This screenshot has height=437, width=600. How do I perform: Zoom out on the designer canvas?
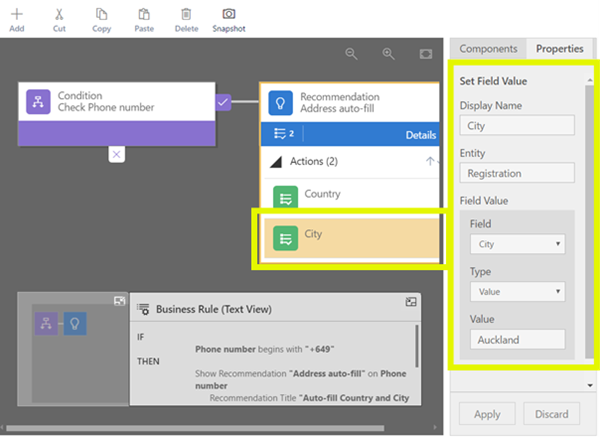pyautogui.click(x=351, y=54)
